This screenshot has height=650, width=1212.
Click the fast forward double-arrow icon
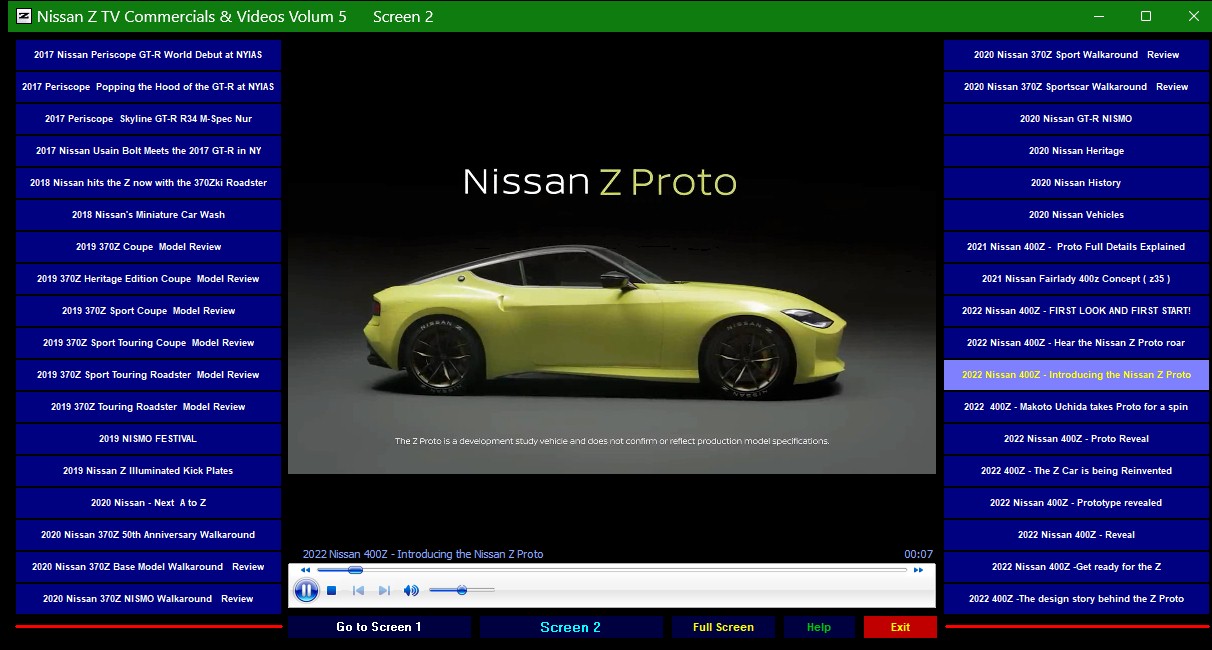click(917, 570)
